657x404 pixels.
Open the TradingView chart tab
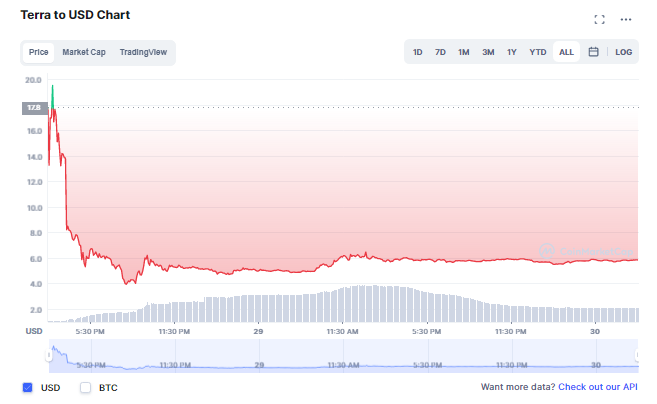click(x=144, y=52)
